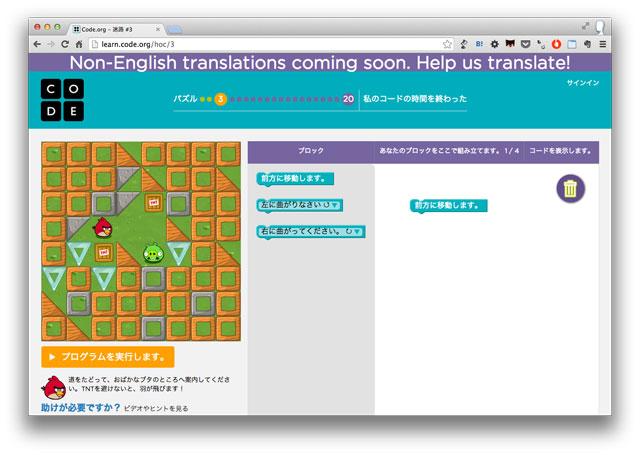
Task: Bookmark this page with the star icon
Action: (x=447, y=44)
